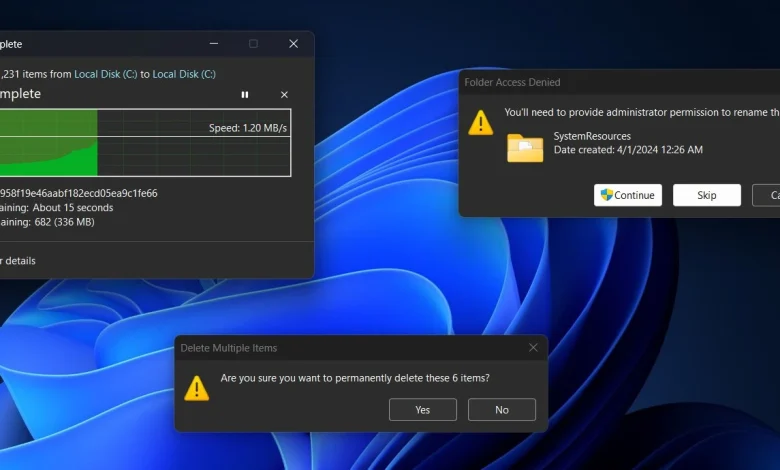Click the 682 (336 MB) items remaining text

coord(64,222)
